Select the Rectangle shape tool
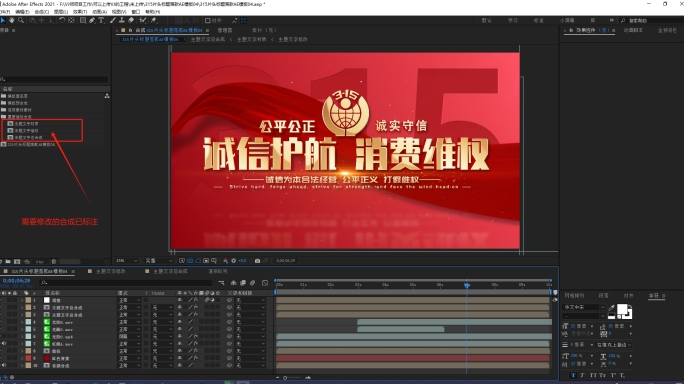Screen dimensions: 684x384 coord(82,20)
